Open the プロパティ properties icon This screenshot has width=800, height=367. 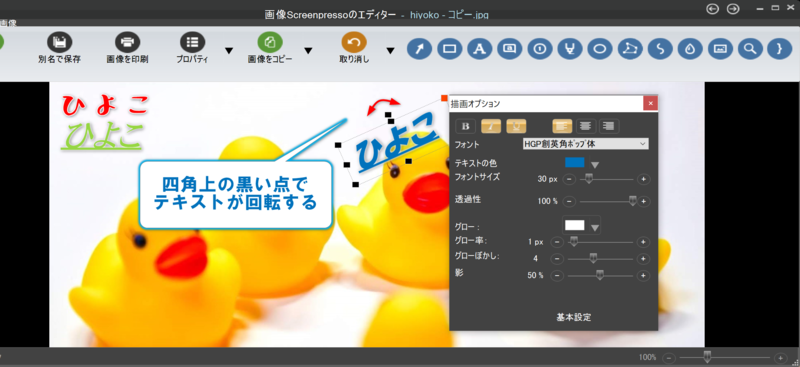pos(192,42)
